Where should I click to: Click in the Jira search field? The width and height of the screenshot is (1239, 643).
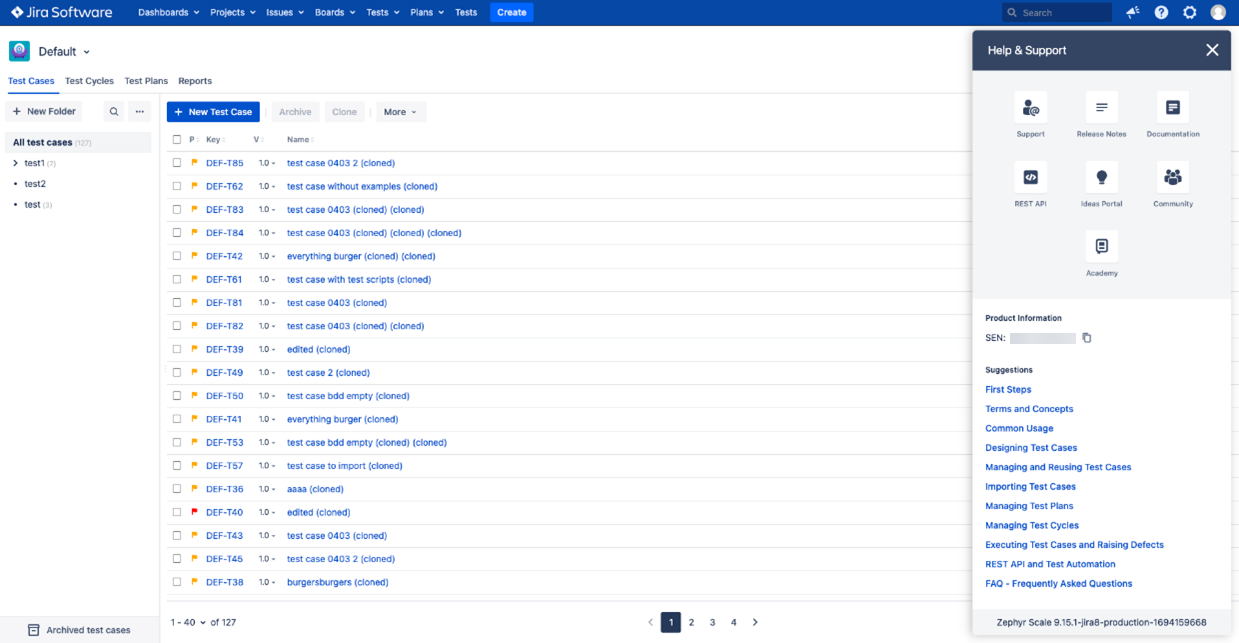coord(1060,13)
